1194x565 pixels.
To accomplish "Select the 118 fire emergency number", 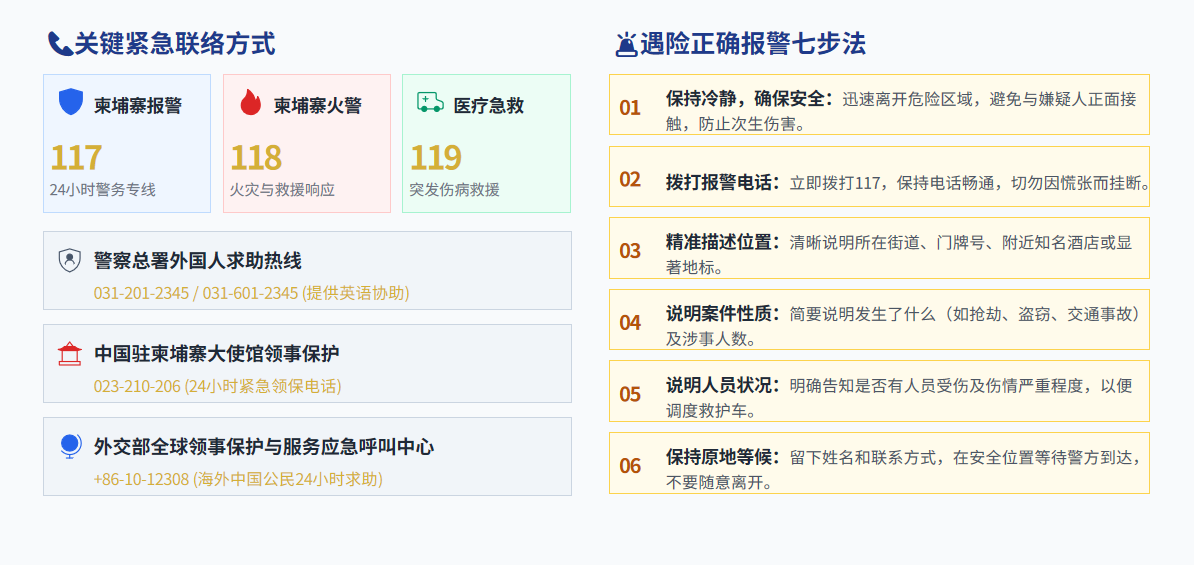I will (x=256, y=158).
